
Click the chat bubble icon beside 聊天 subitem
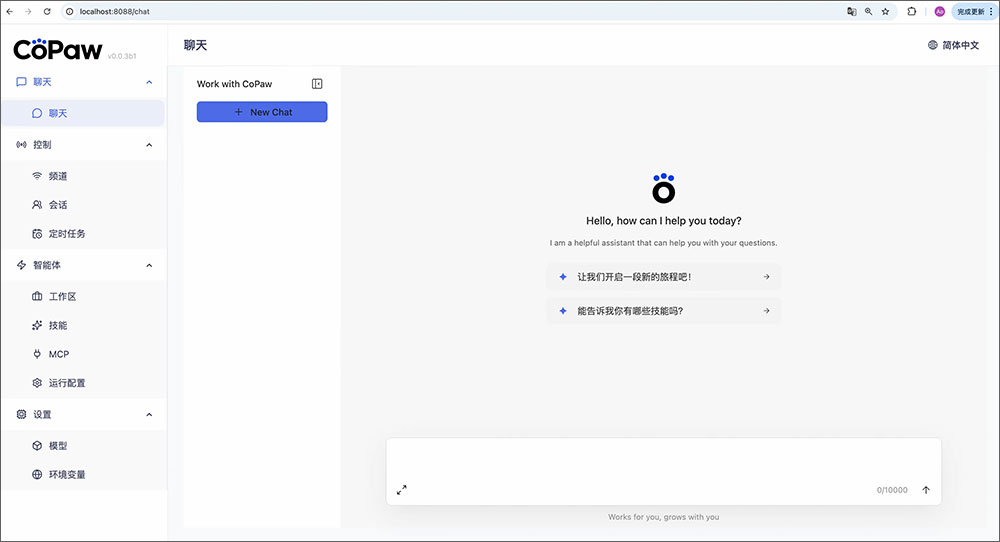pyautogui.click(x=37, y=113)
